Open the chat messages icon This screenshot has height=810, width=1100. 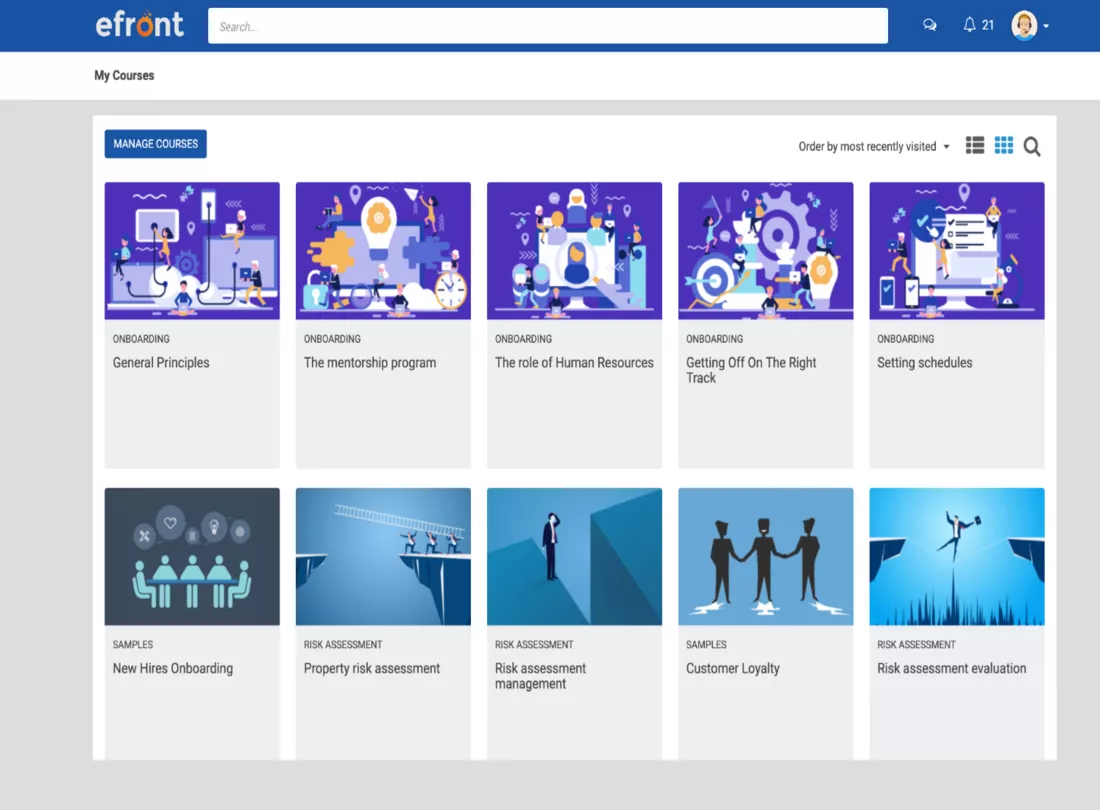coord(930,24)
